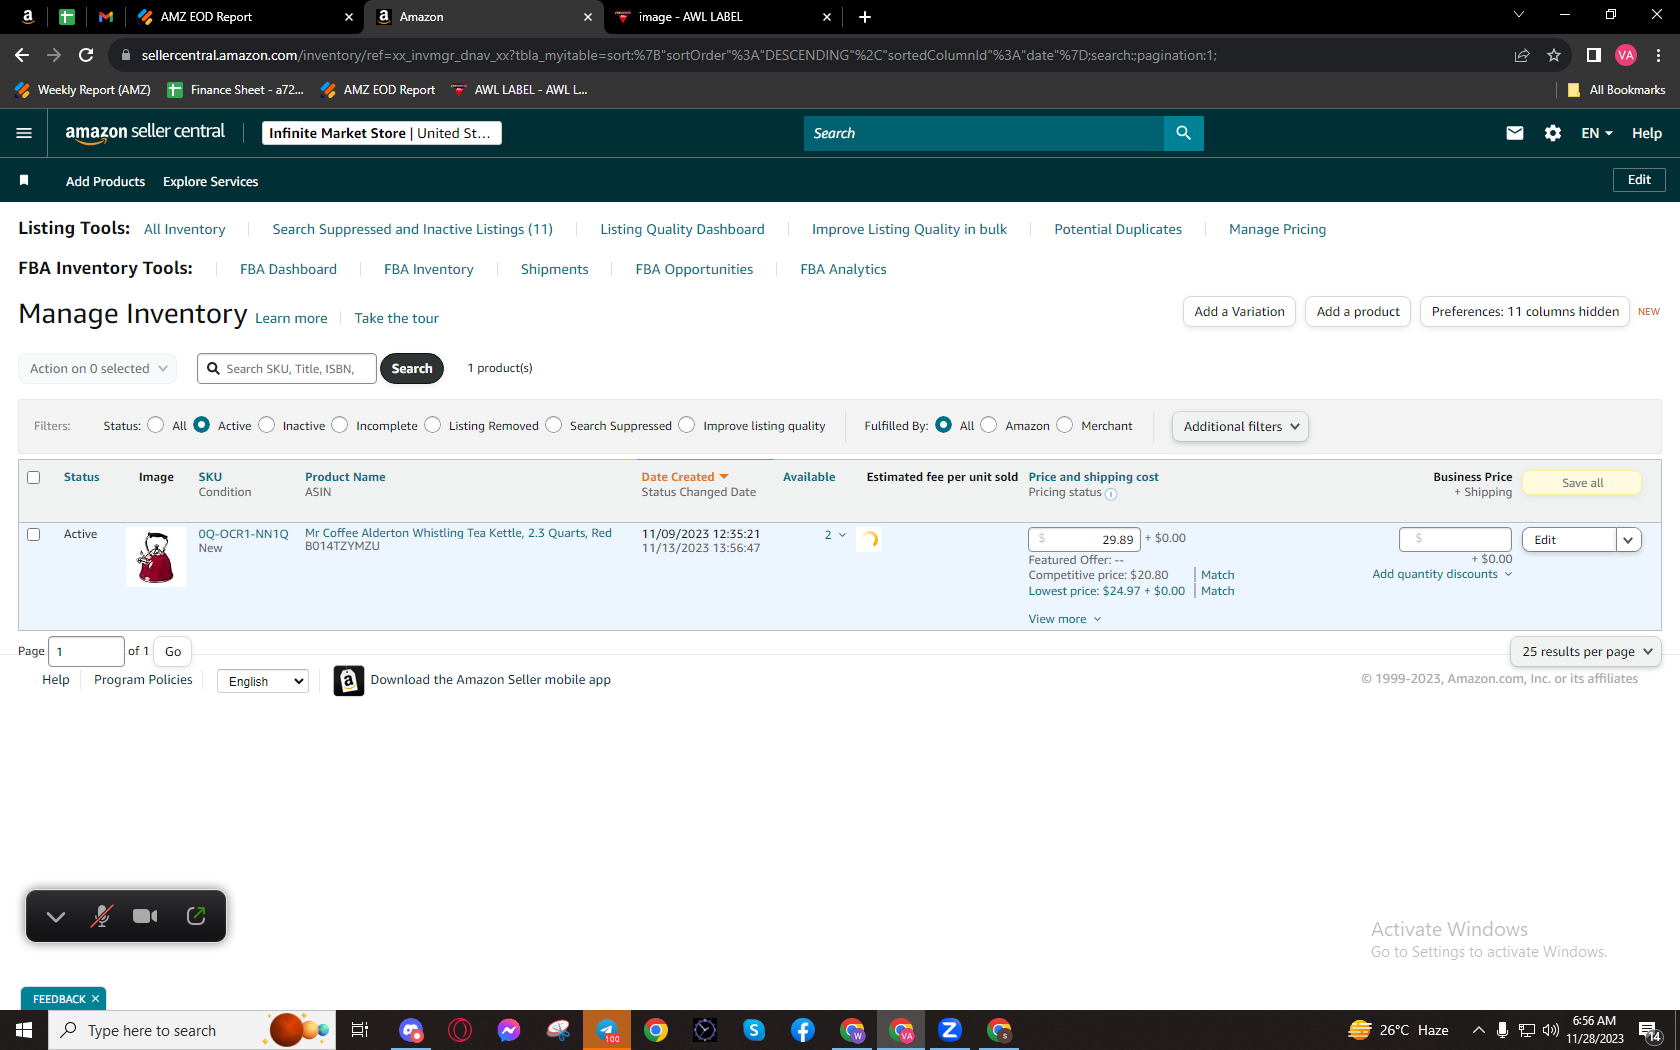Toggle camera in the meeting toolbar
Viewport: 1680px width, 1050px height.
point(146,916)
